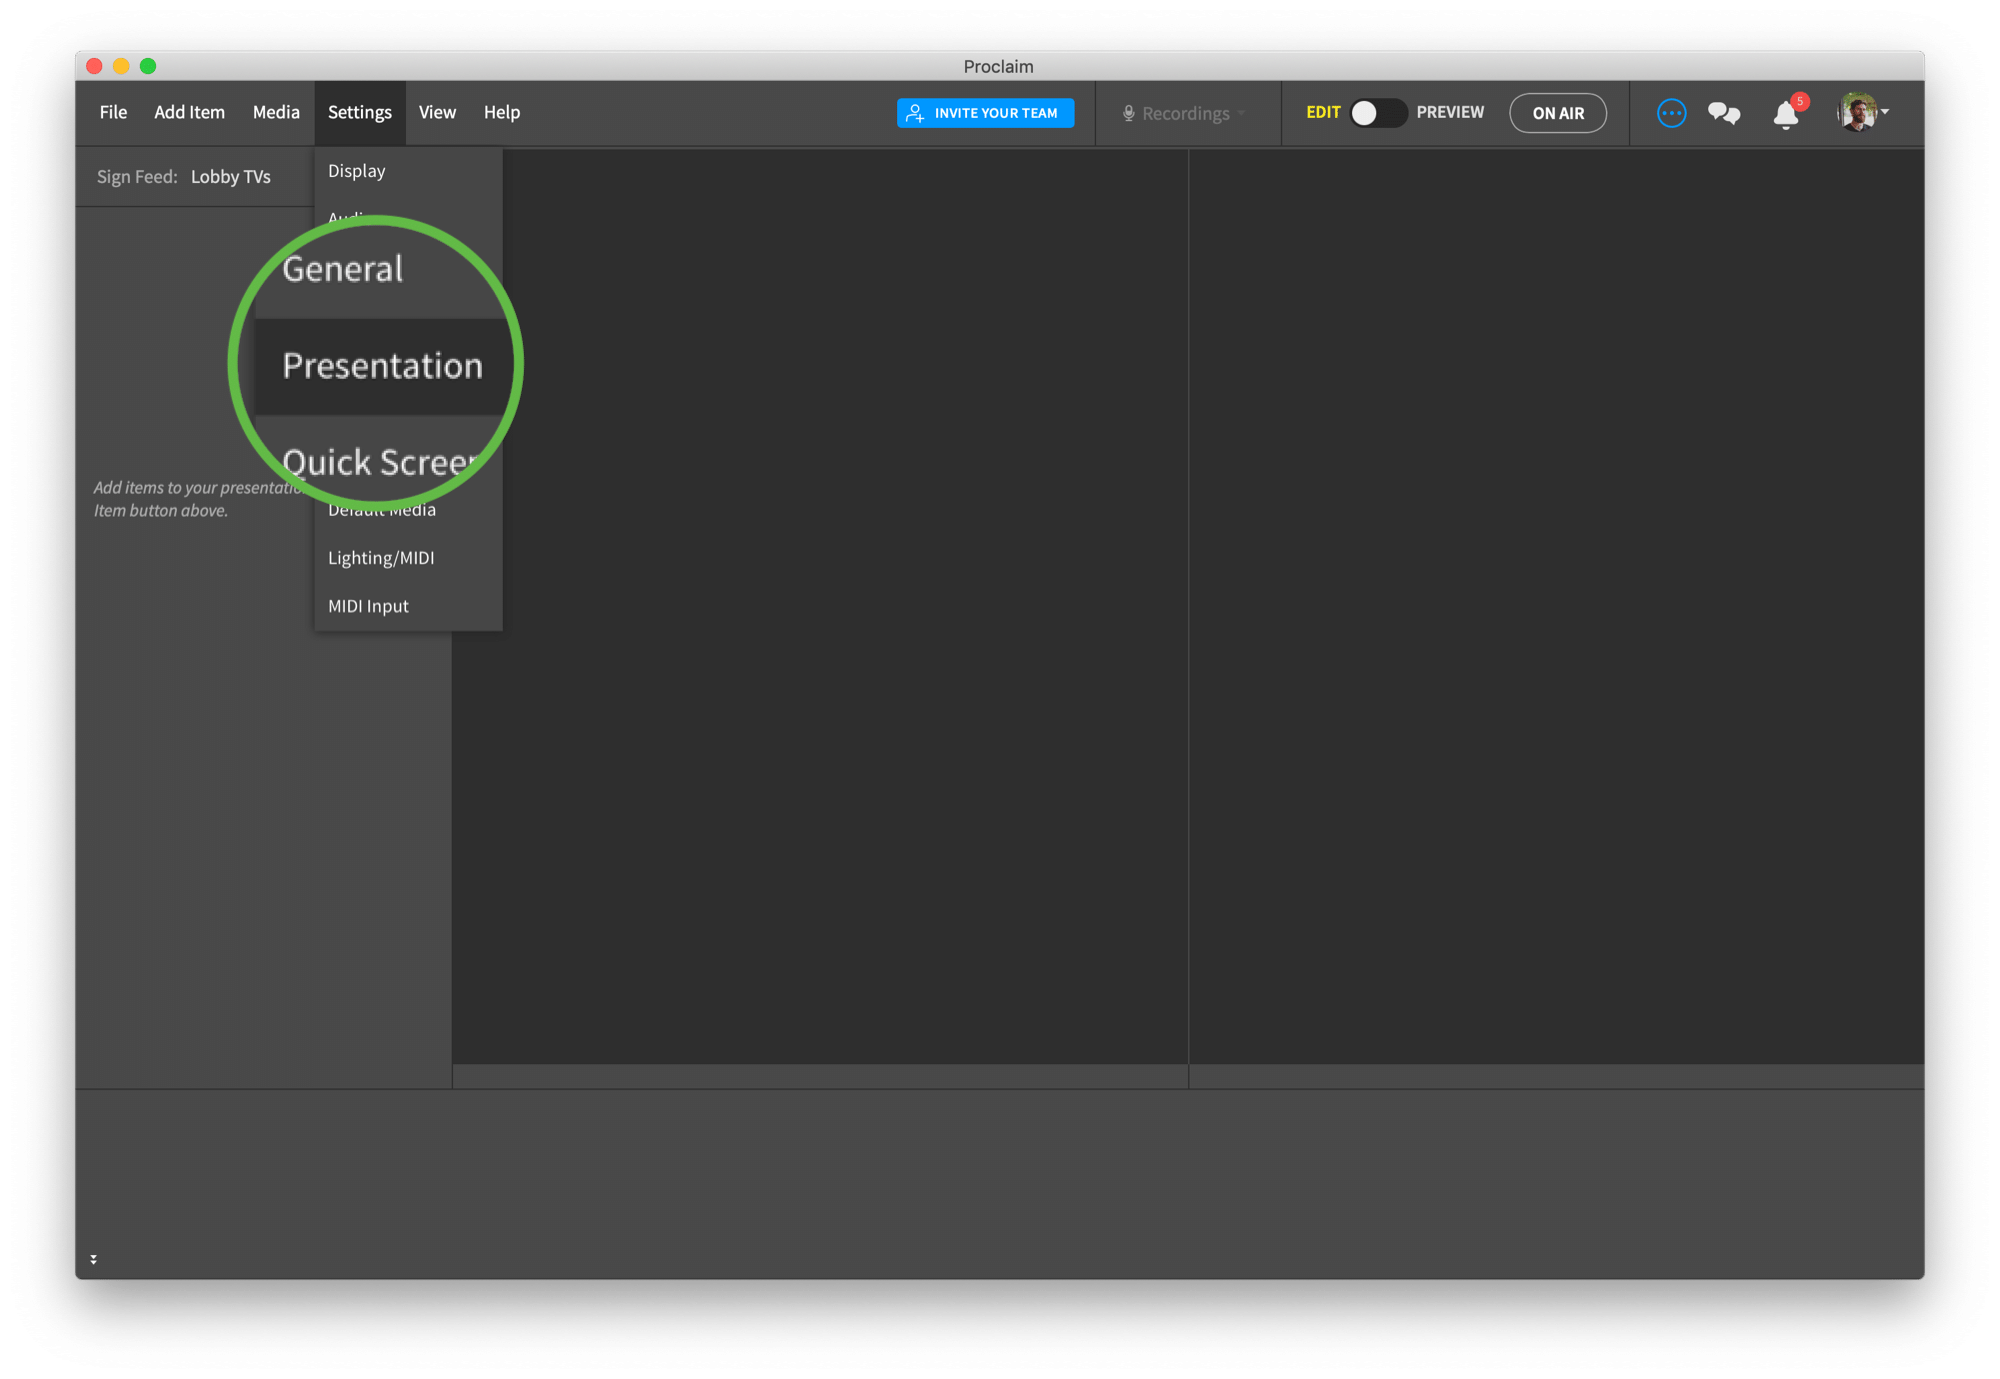The image size is (2000, 1379).
Task: Choose General from Settings dropdown
Action: coord(343,269)
